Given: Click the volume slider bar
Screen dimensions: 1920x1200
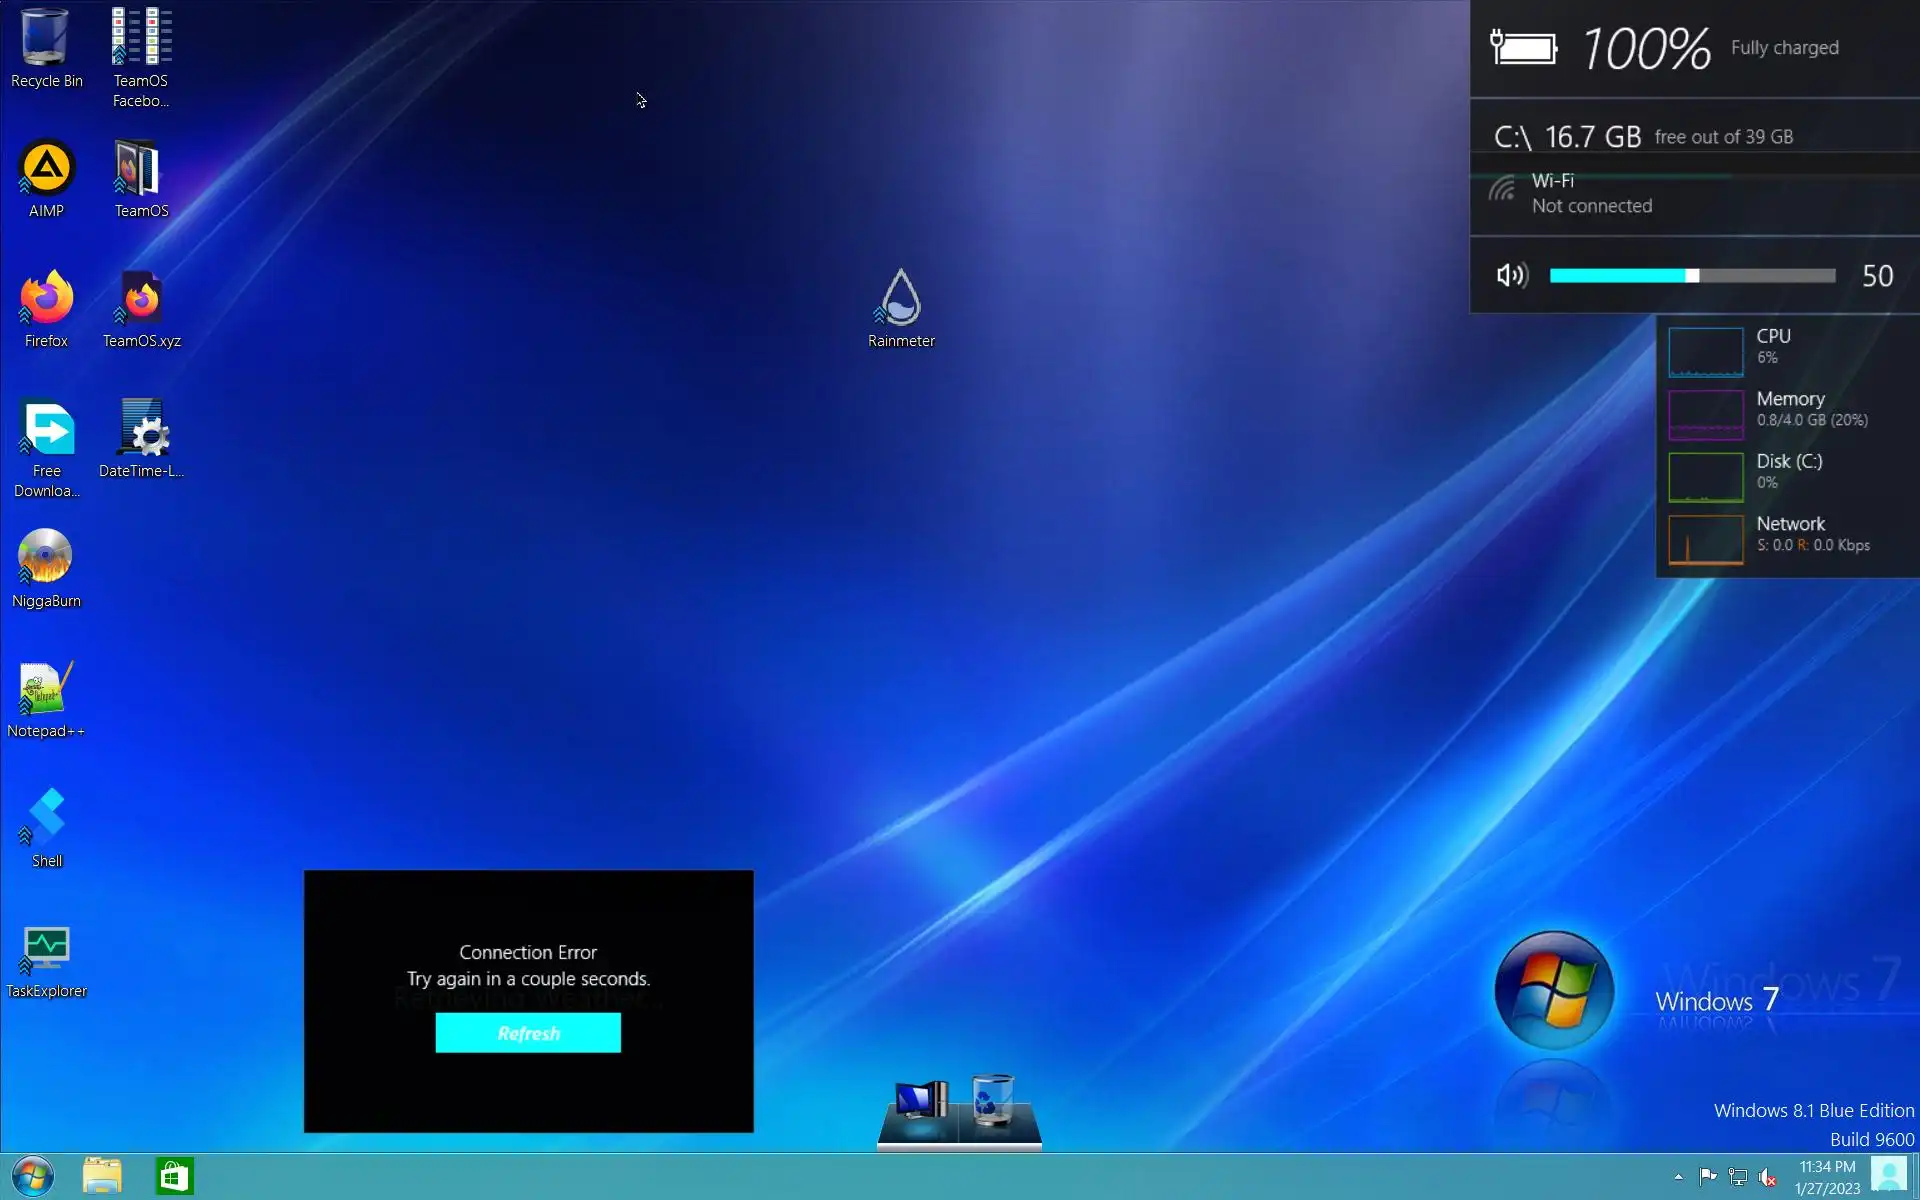Looking at the screenshot, I should (x=1692, y=276).
